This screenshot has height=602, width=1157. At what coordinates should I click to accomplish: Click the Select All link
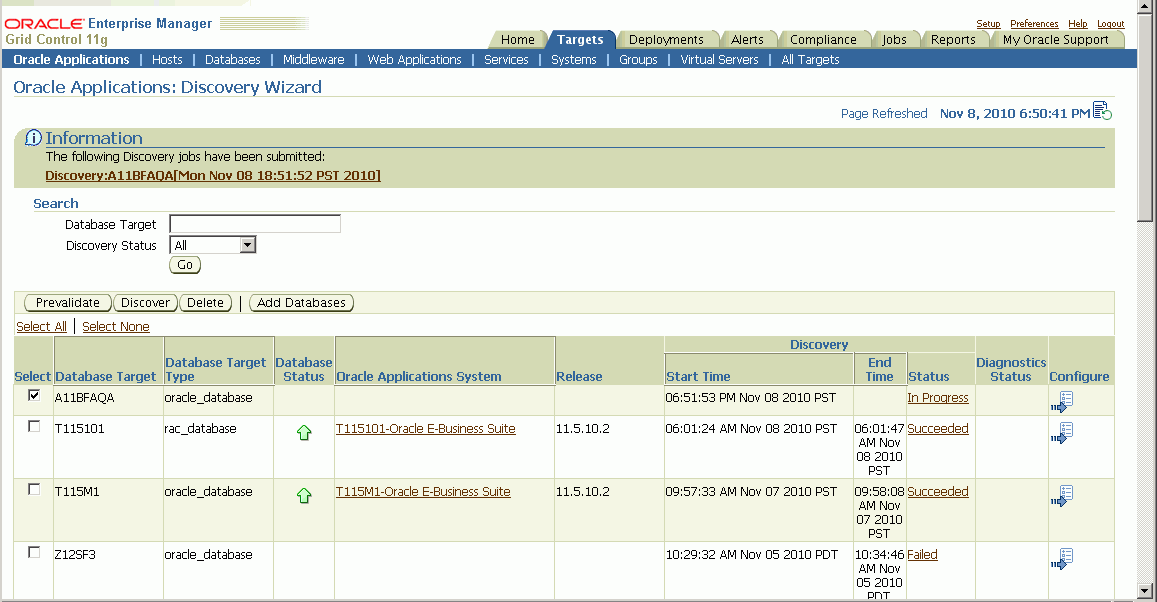[41, 327]
